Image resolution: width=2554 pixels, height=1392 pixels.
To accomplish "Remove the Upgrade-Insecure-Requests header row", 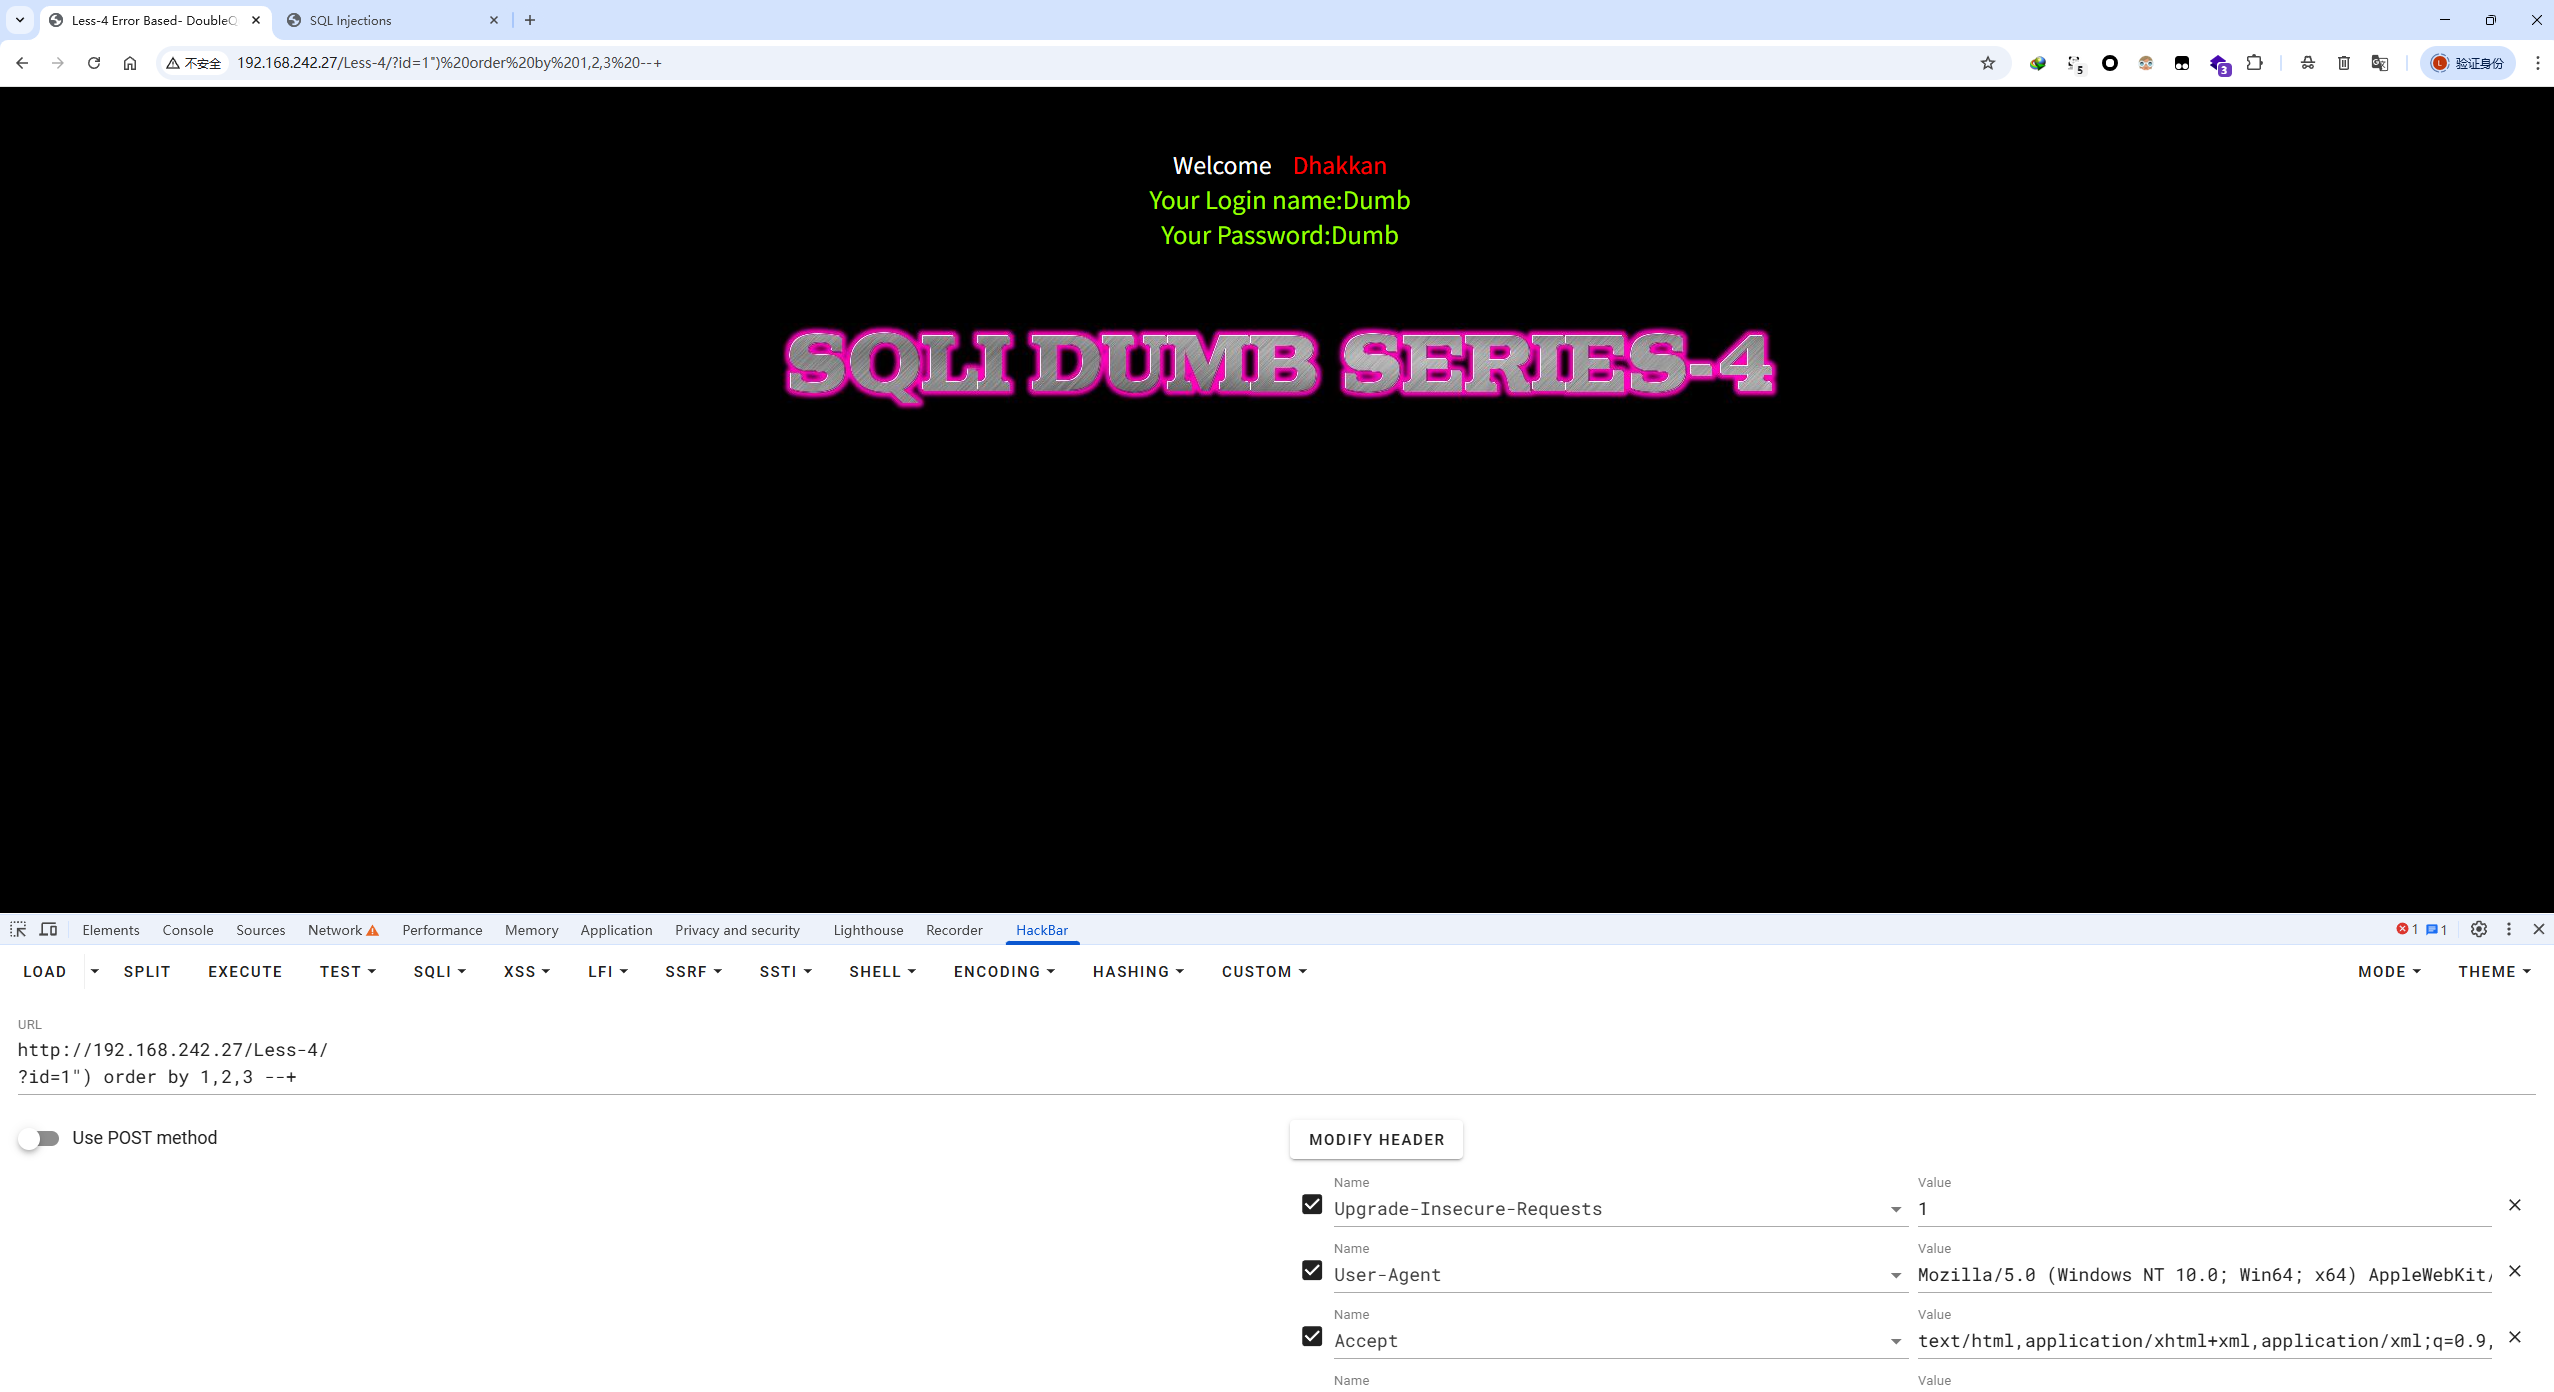I will point(2515,1205).
